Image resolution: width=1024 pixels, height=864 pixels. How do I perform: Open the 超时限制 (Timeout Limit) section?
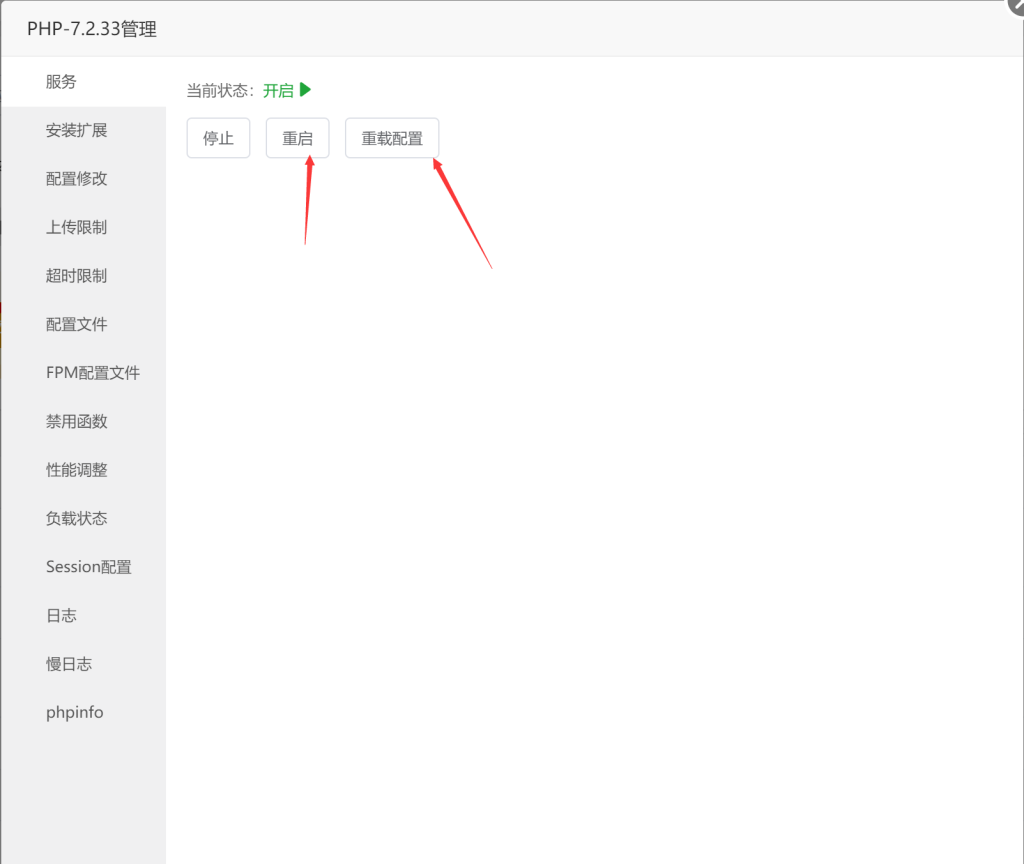[x=77, y=275]
